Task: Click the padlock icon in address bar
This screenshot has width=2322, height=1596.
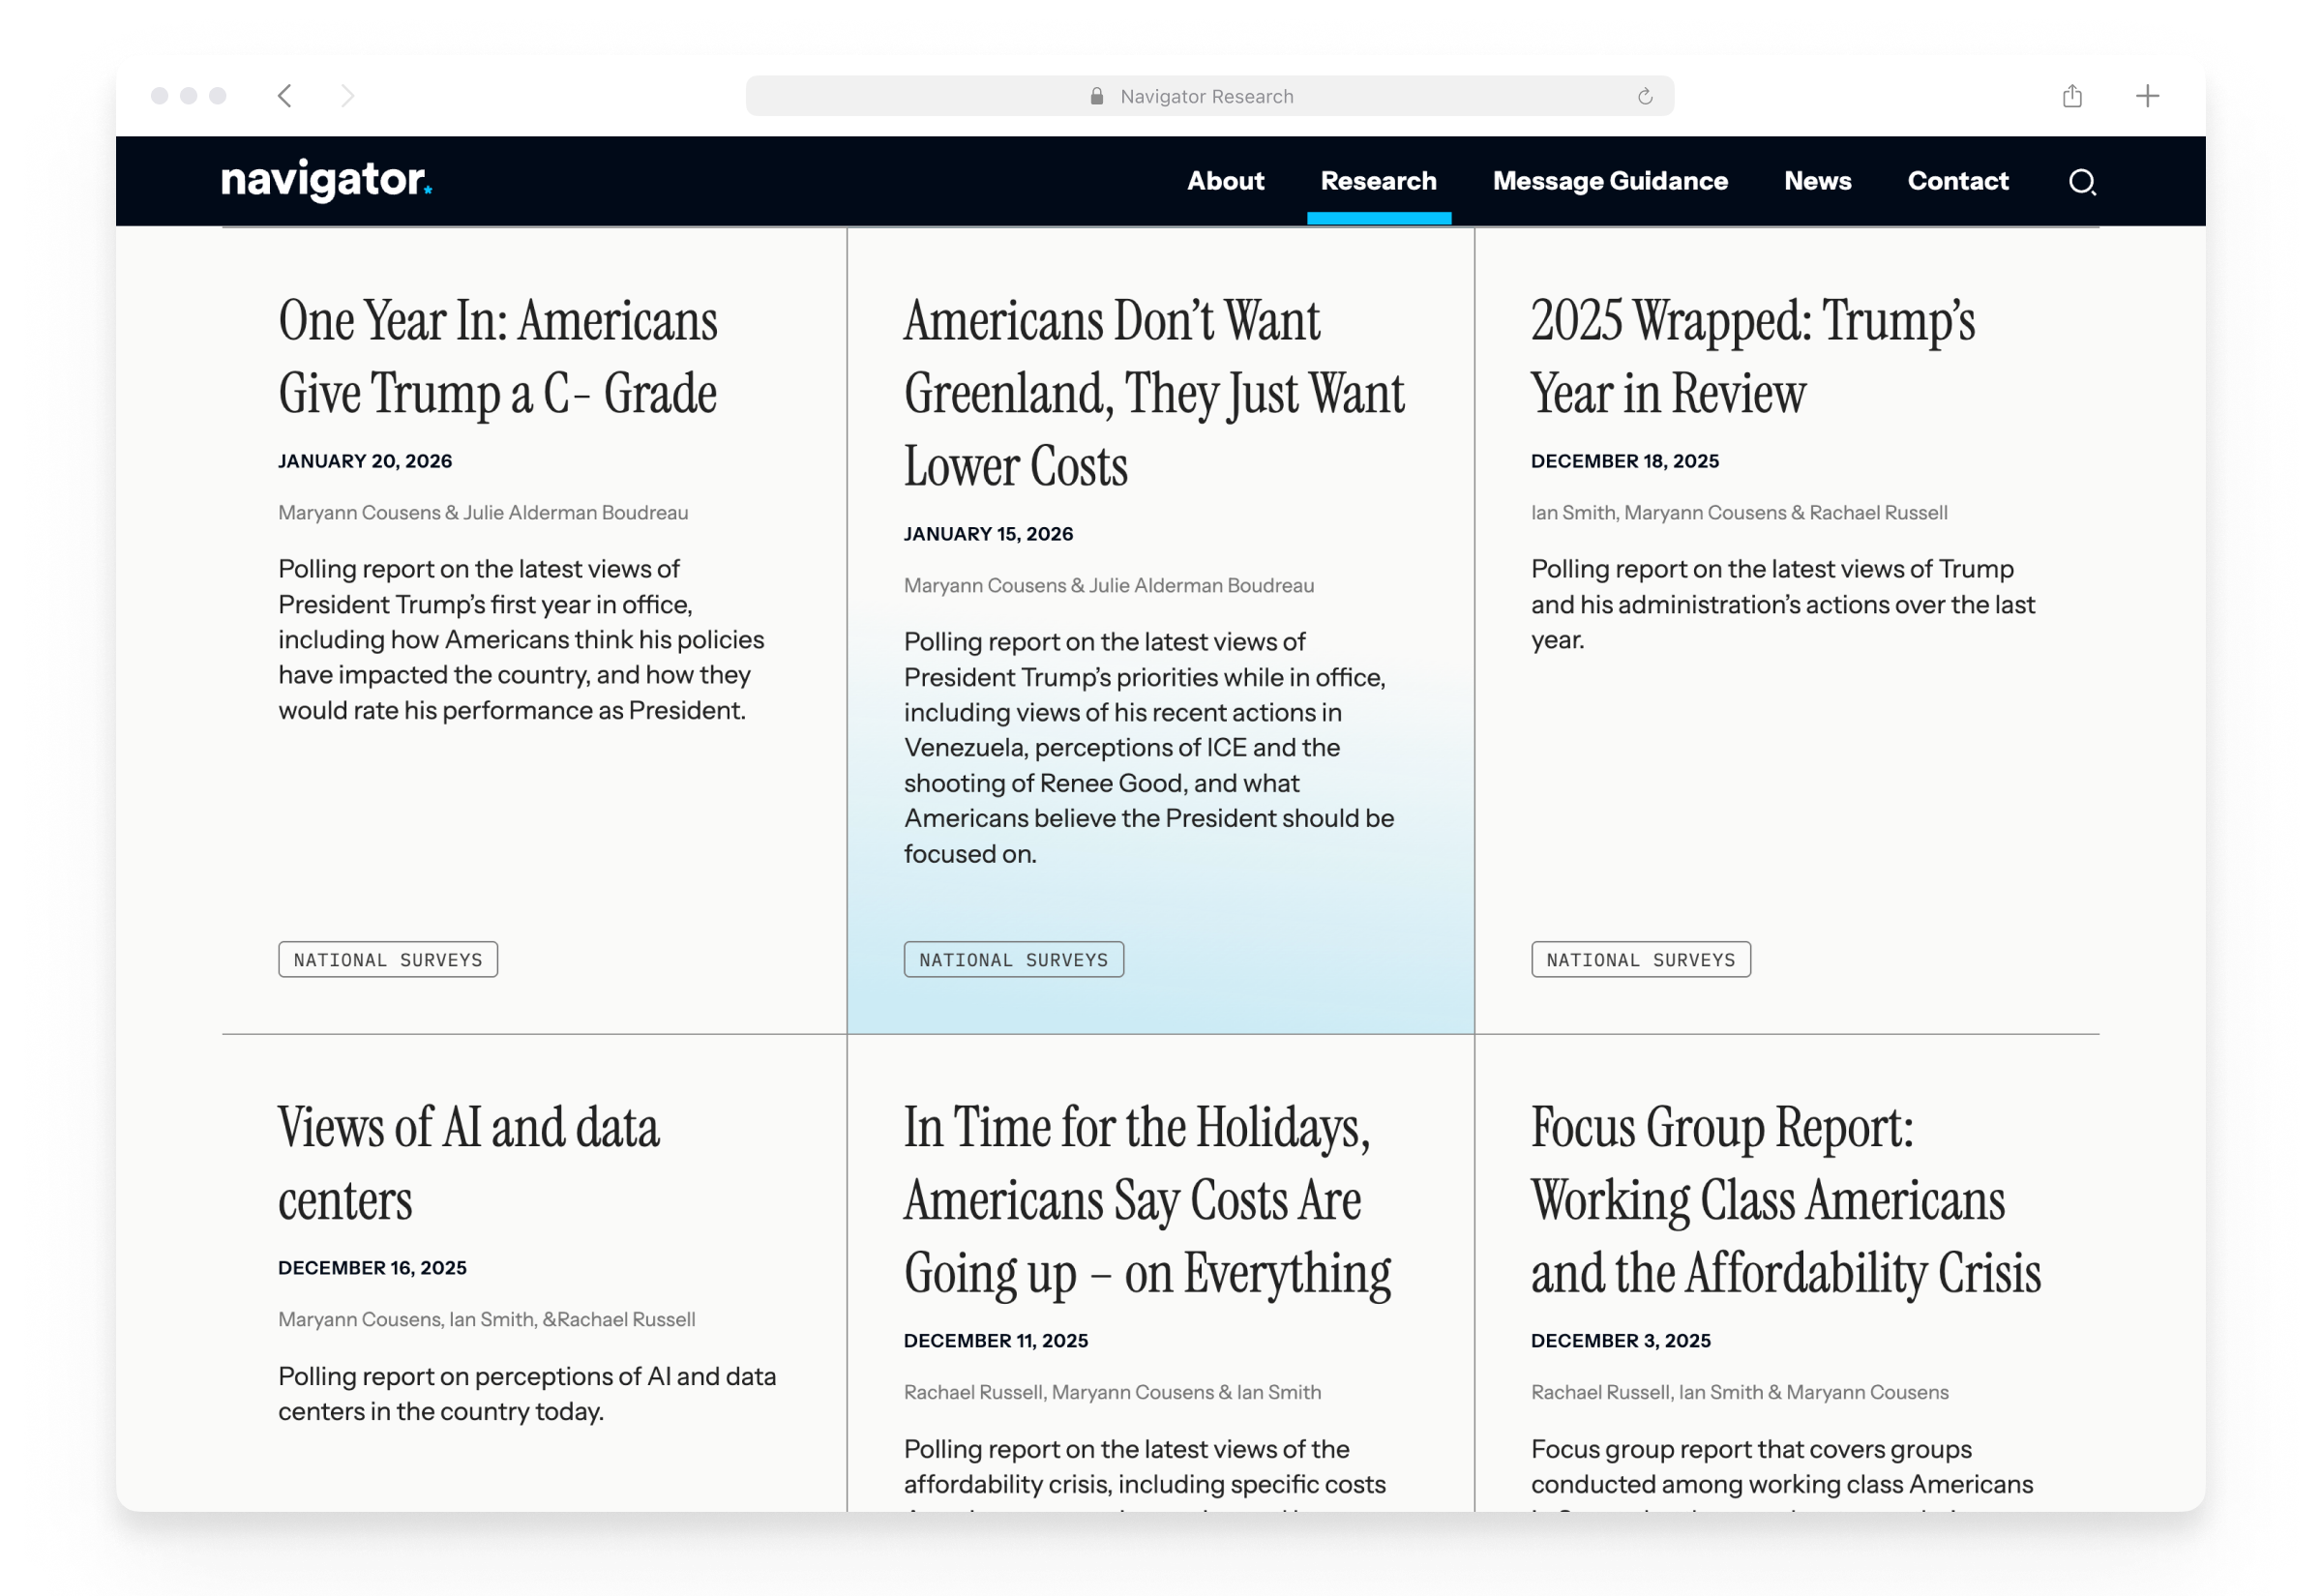Action: (x=1096, y=96)
